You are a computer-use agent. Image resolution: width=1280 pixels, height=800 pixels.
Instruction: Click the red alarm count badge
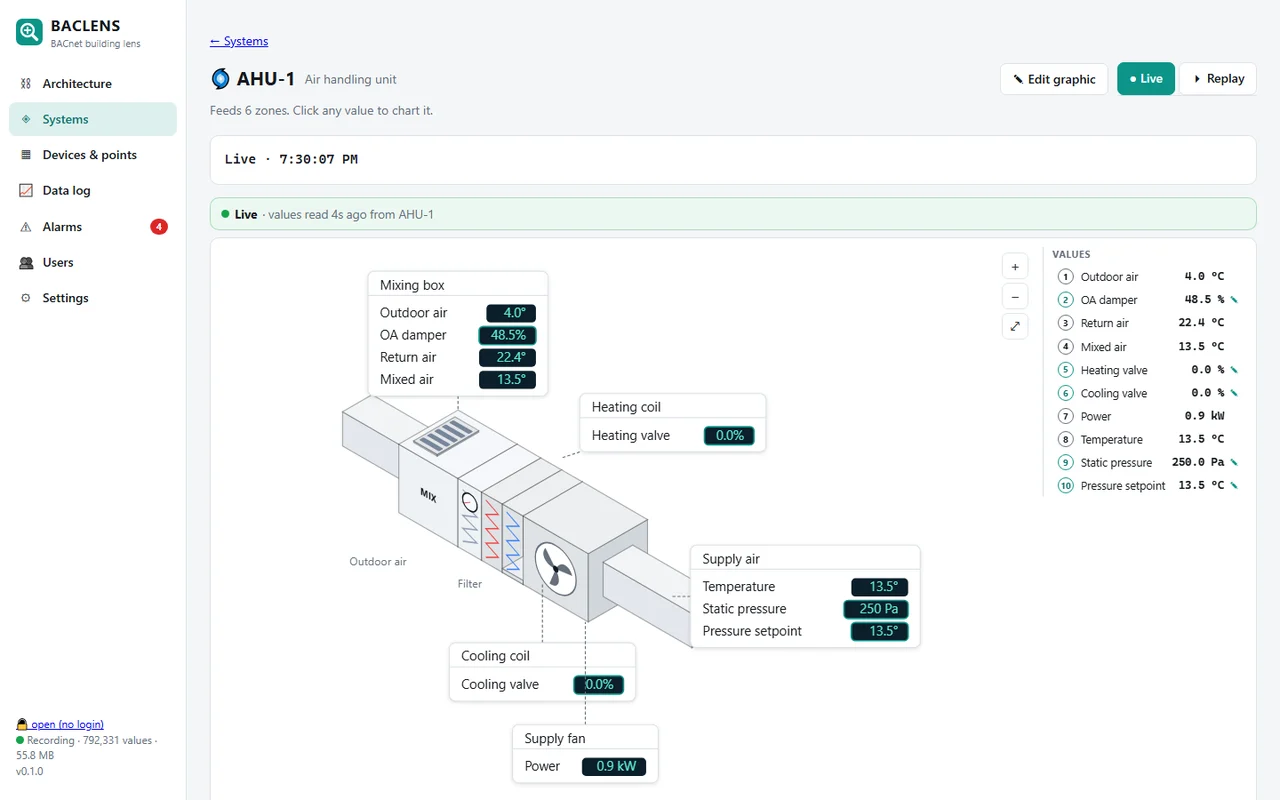(x=159, y=227)
